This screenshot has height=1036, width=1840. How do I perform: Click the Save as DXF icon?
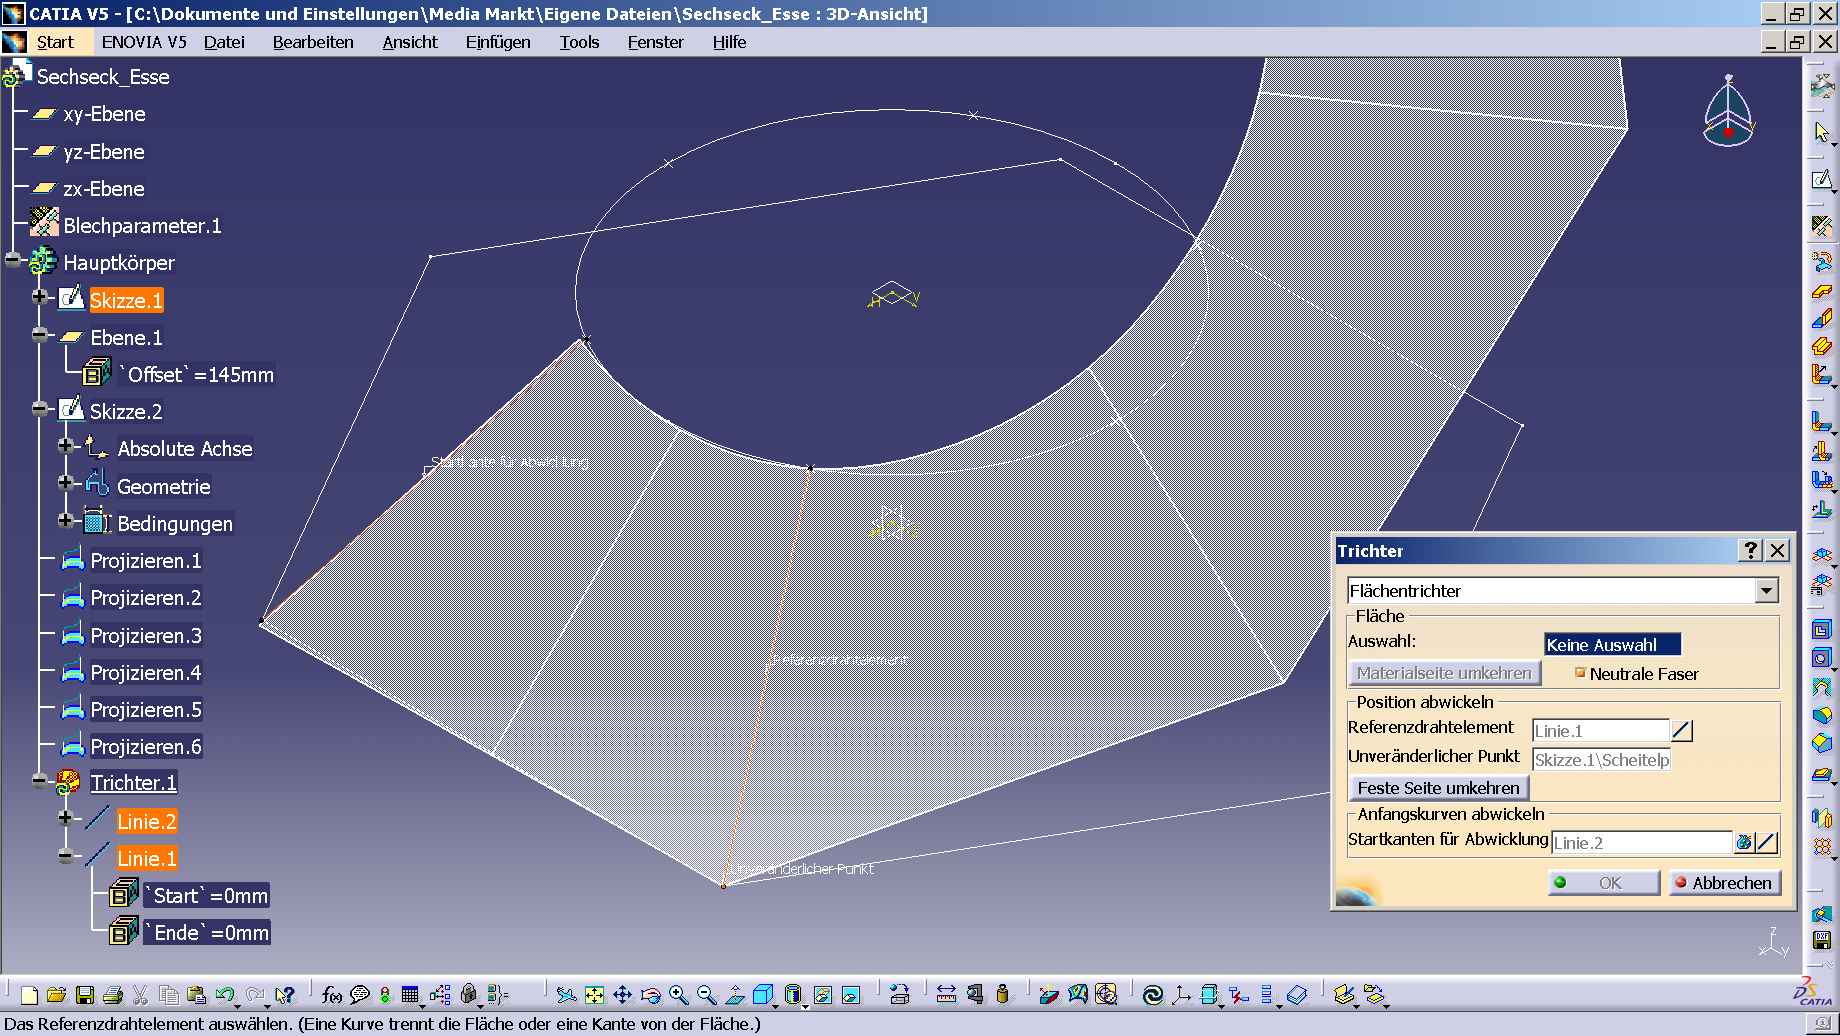click(1822, 940)
